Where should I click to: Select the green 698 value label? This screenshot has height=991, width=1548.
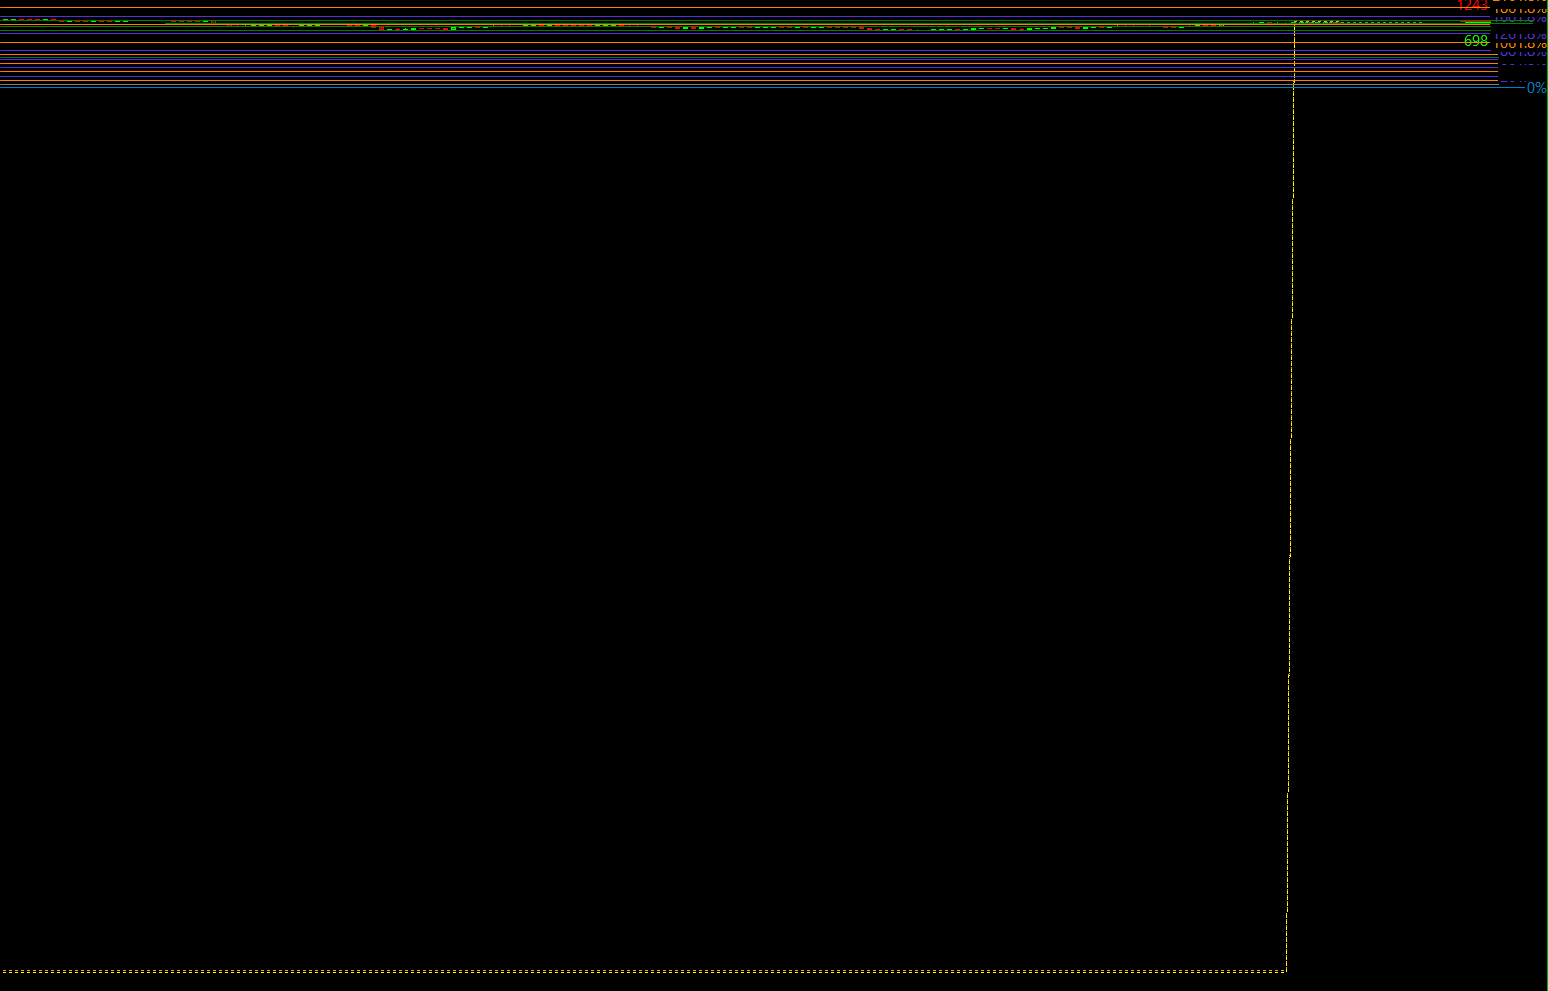pyautogui.click(x=1476, y=41)
